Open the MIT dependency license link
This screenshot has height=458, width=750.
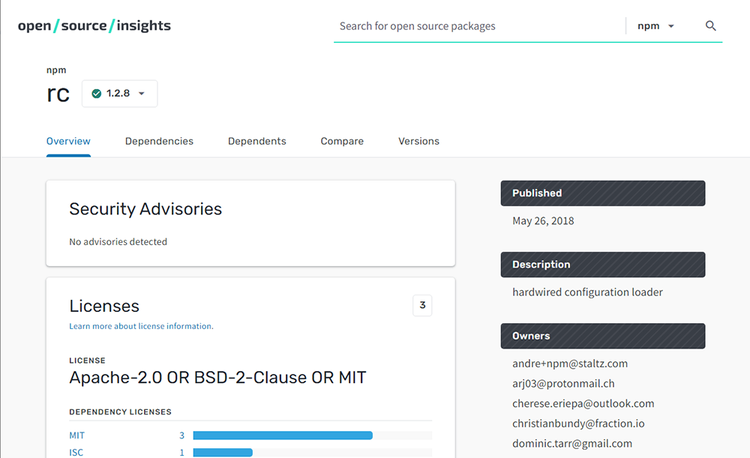[x=77, y=435]
